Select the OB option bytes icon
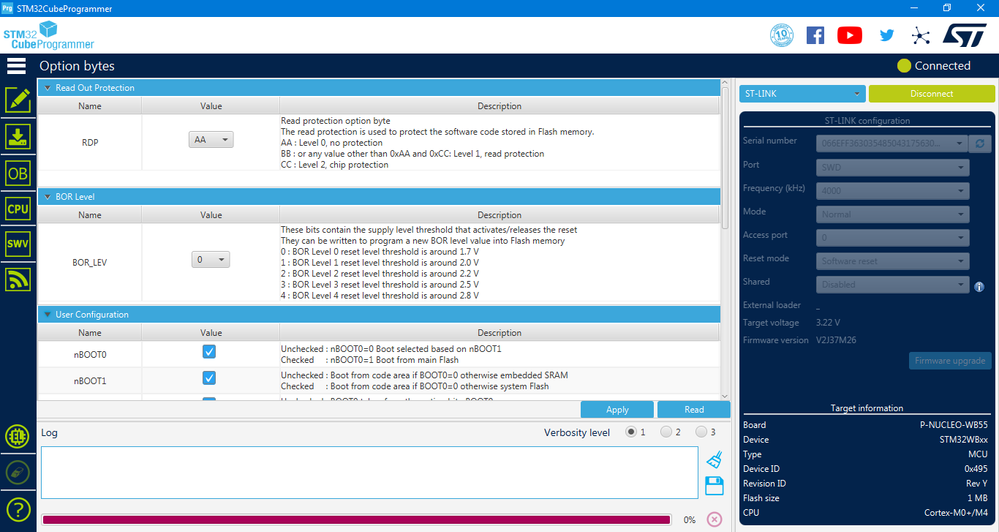The image size is (999, 532). pos(18,173)
